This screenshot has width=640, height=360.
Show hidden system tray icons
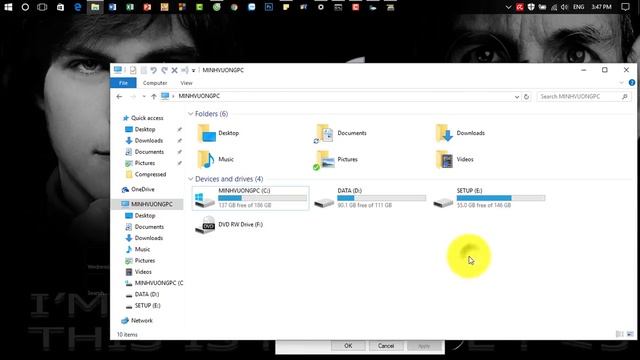(x=508, y=7)
